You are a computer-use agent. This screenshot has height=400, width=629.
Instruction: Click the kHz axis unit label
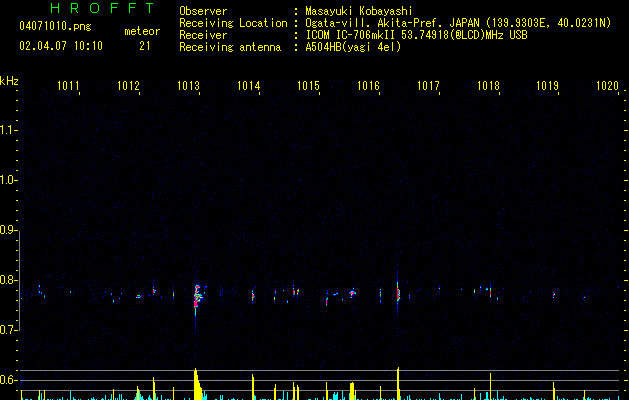click(9, 81)
